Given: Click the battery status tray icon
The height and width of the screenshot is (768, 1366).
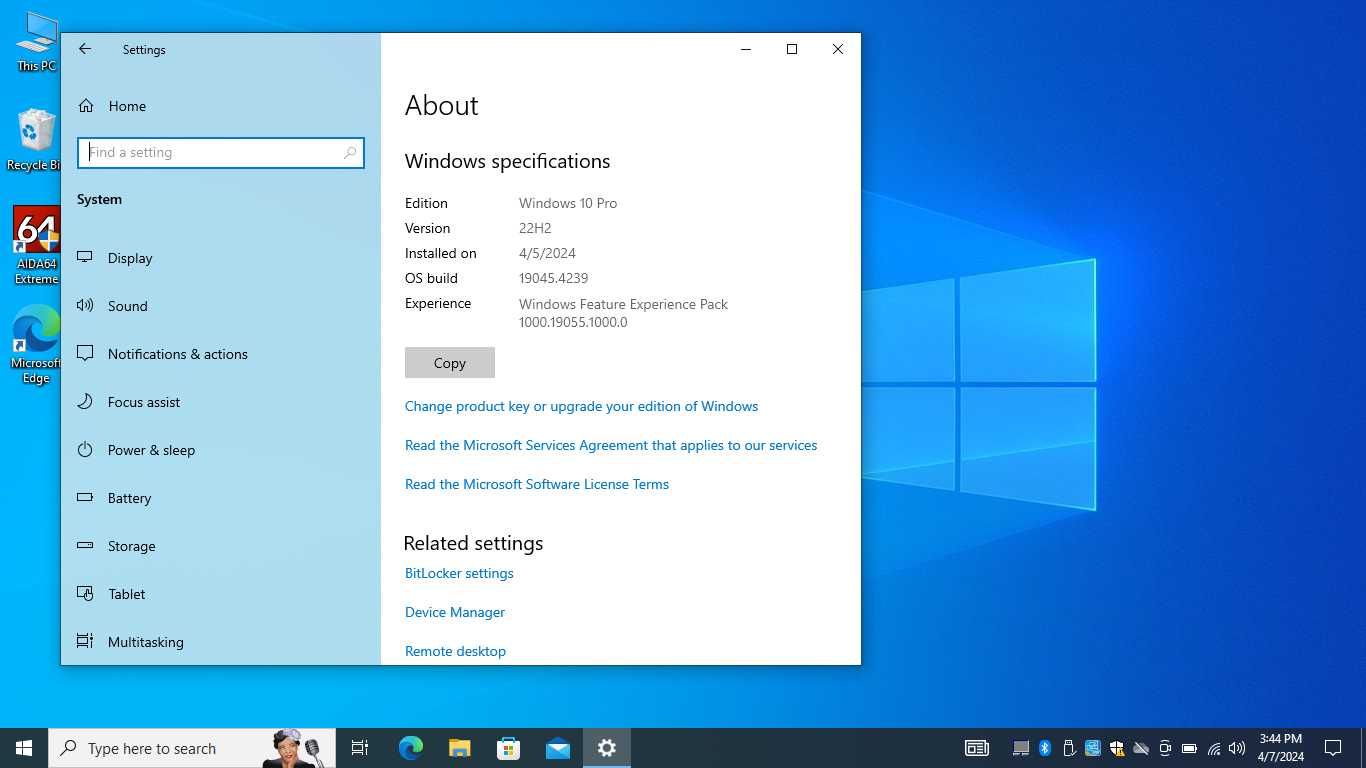Looking at the screenshot, I should 1189,748.
